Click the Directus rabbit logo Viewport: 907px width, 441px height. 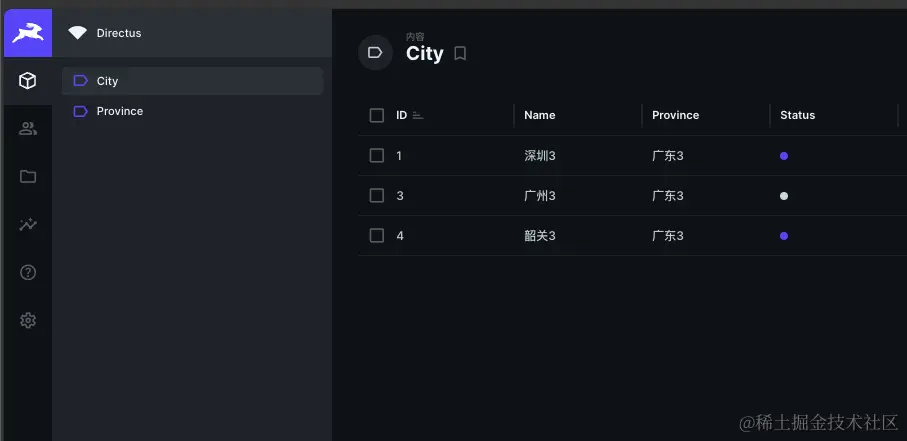coord(28,33)
